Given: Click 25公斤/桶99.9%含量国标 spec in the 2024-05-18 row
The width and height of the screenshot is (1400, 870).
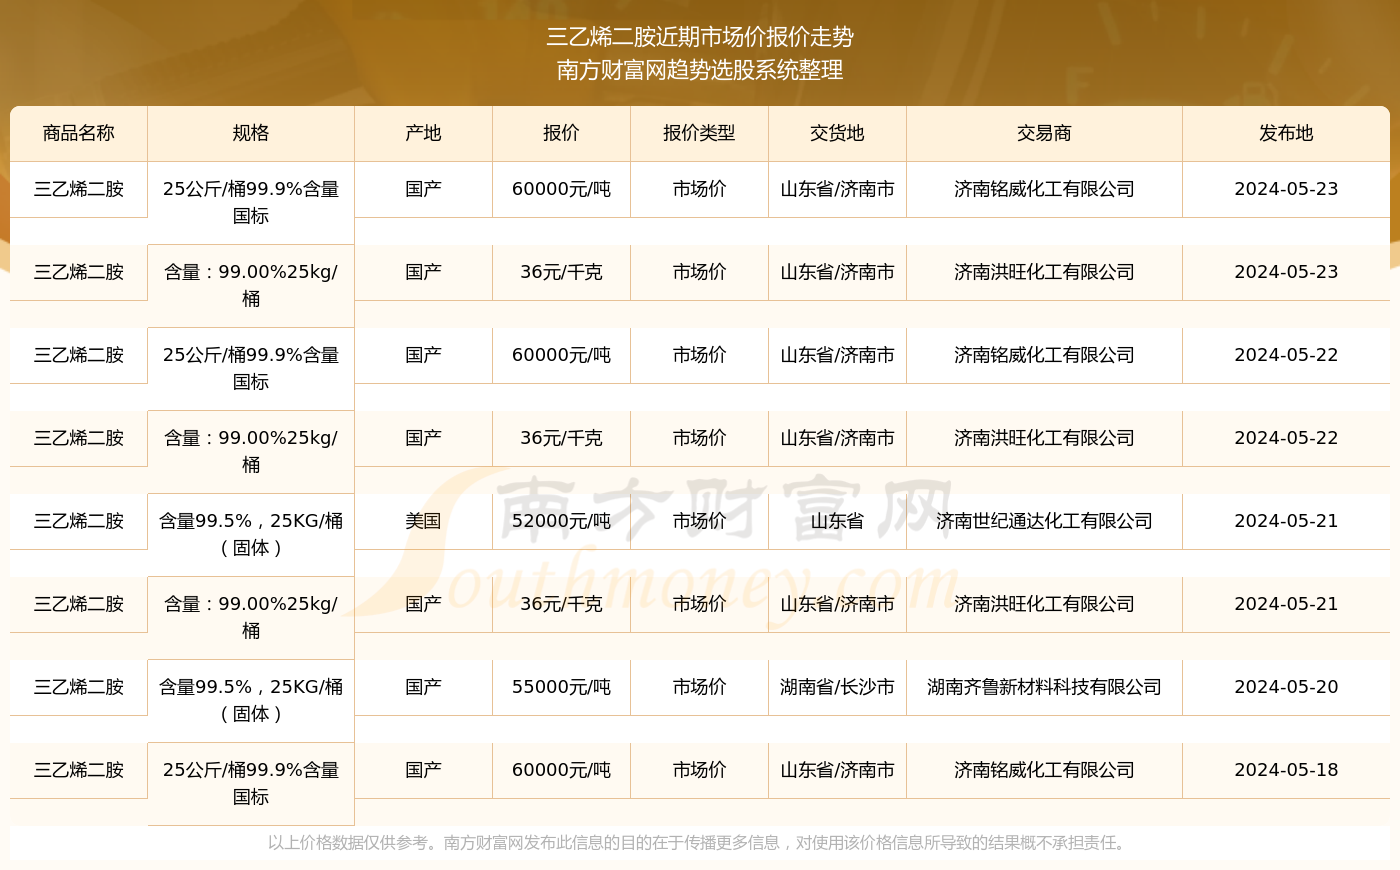Looking at the screenshot, I should (x=251, y=783).
